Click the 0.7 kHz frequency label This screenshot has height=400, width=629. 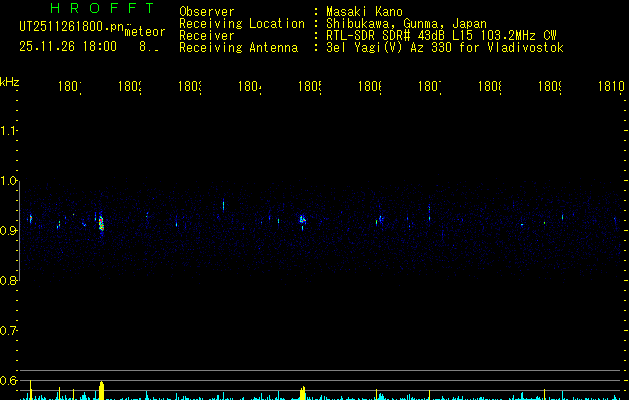click(x=9, y=331)
